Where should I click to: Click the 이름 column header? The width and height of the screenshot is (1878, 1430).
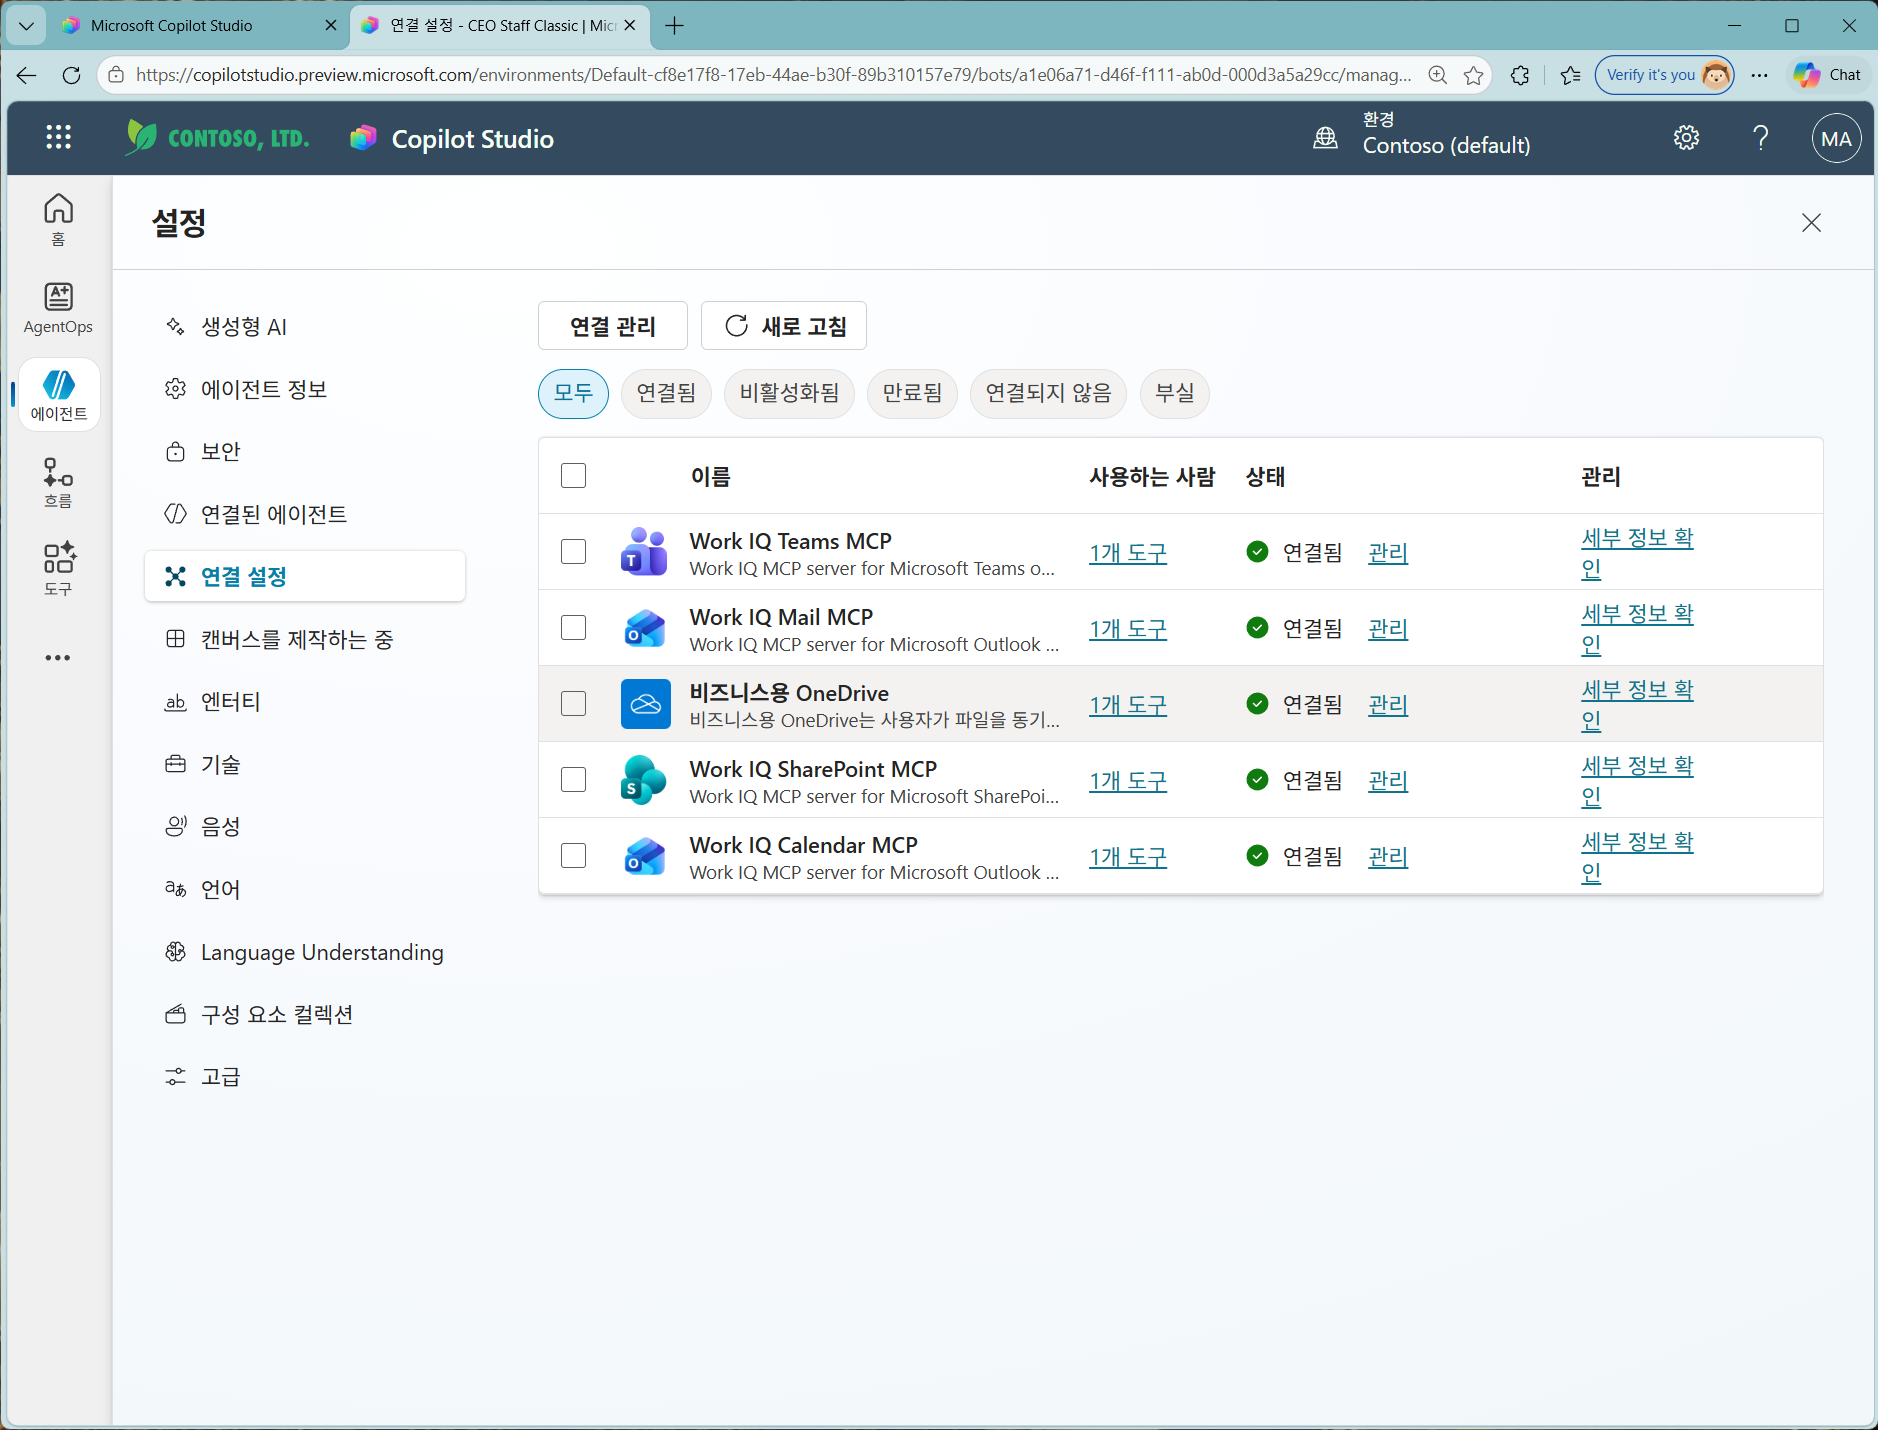pos(710,477)
